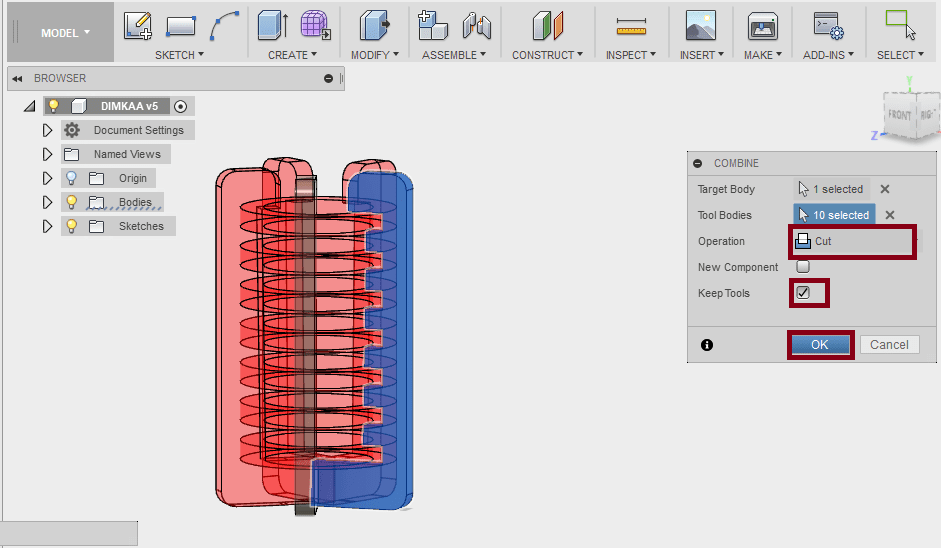Expand the Document Settings node

pos(47,130)
